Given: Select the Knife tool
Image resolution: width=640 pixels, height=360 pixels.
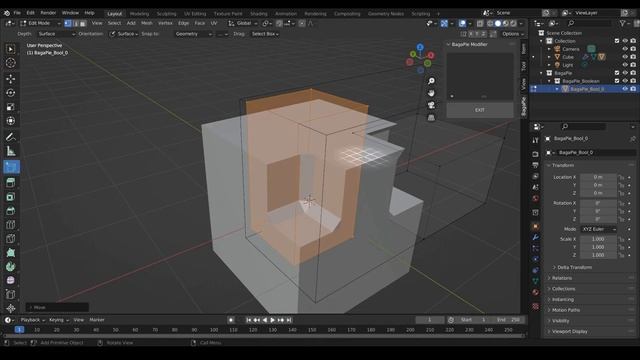Looking at the screenshot, I should click(11, 239).
